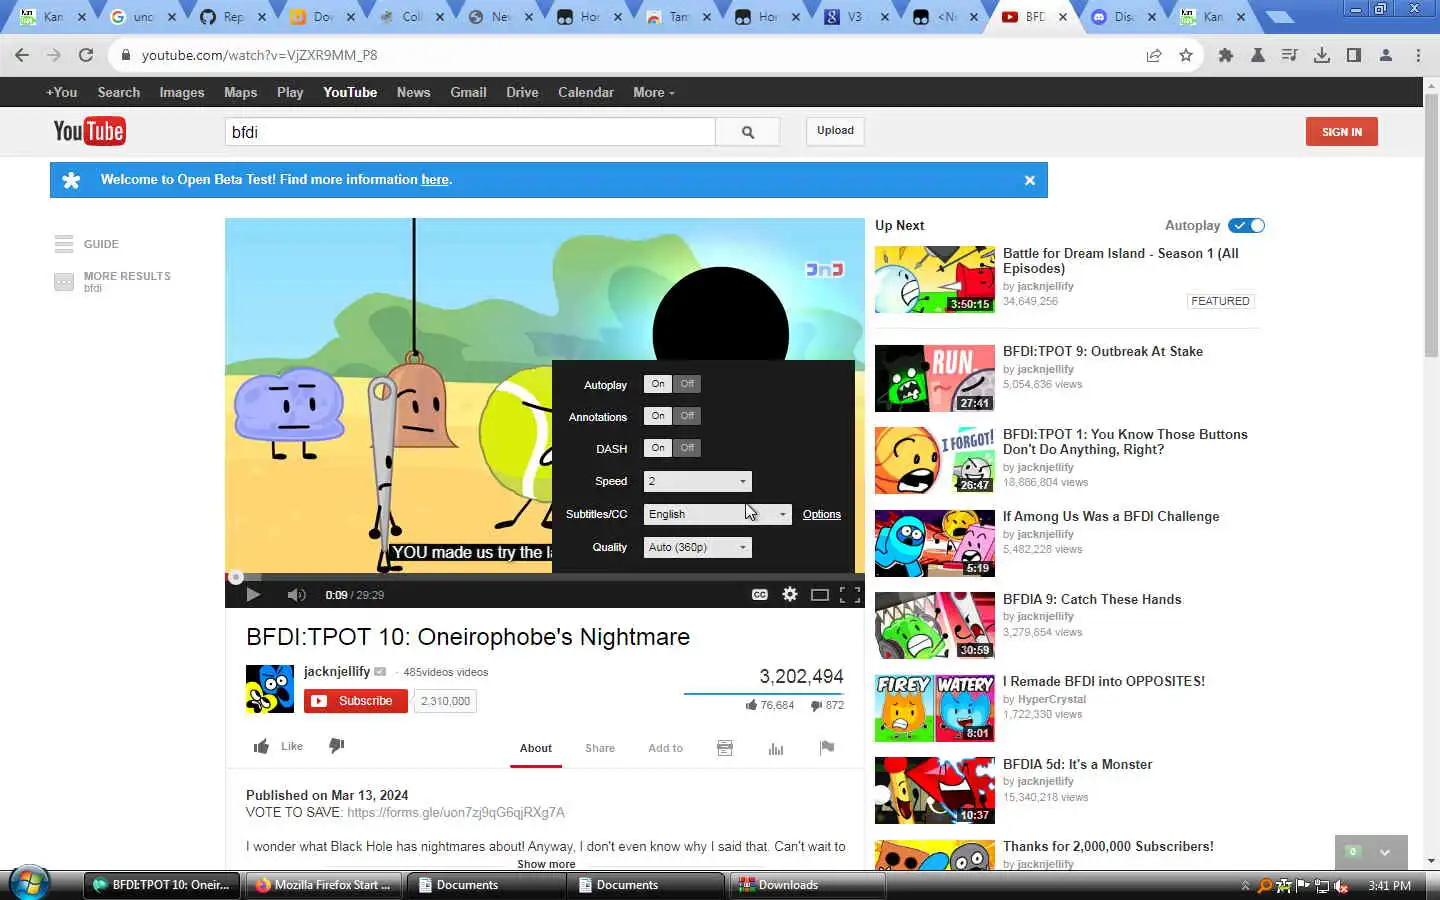Open the statistics bar-chart icon

tap(776, 748)
